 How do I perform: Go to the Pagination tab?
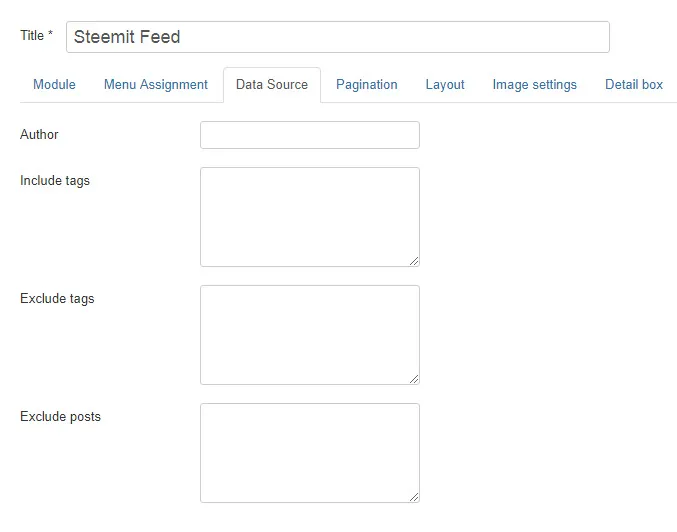coord(367,85)
